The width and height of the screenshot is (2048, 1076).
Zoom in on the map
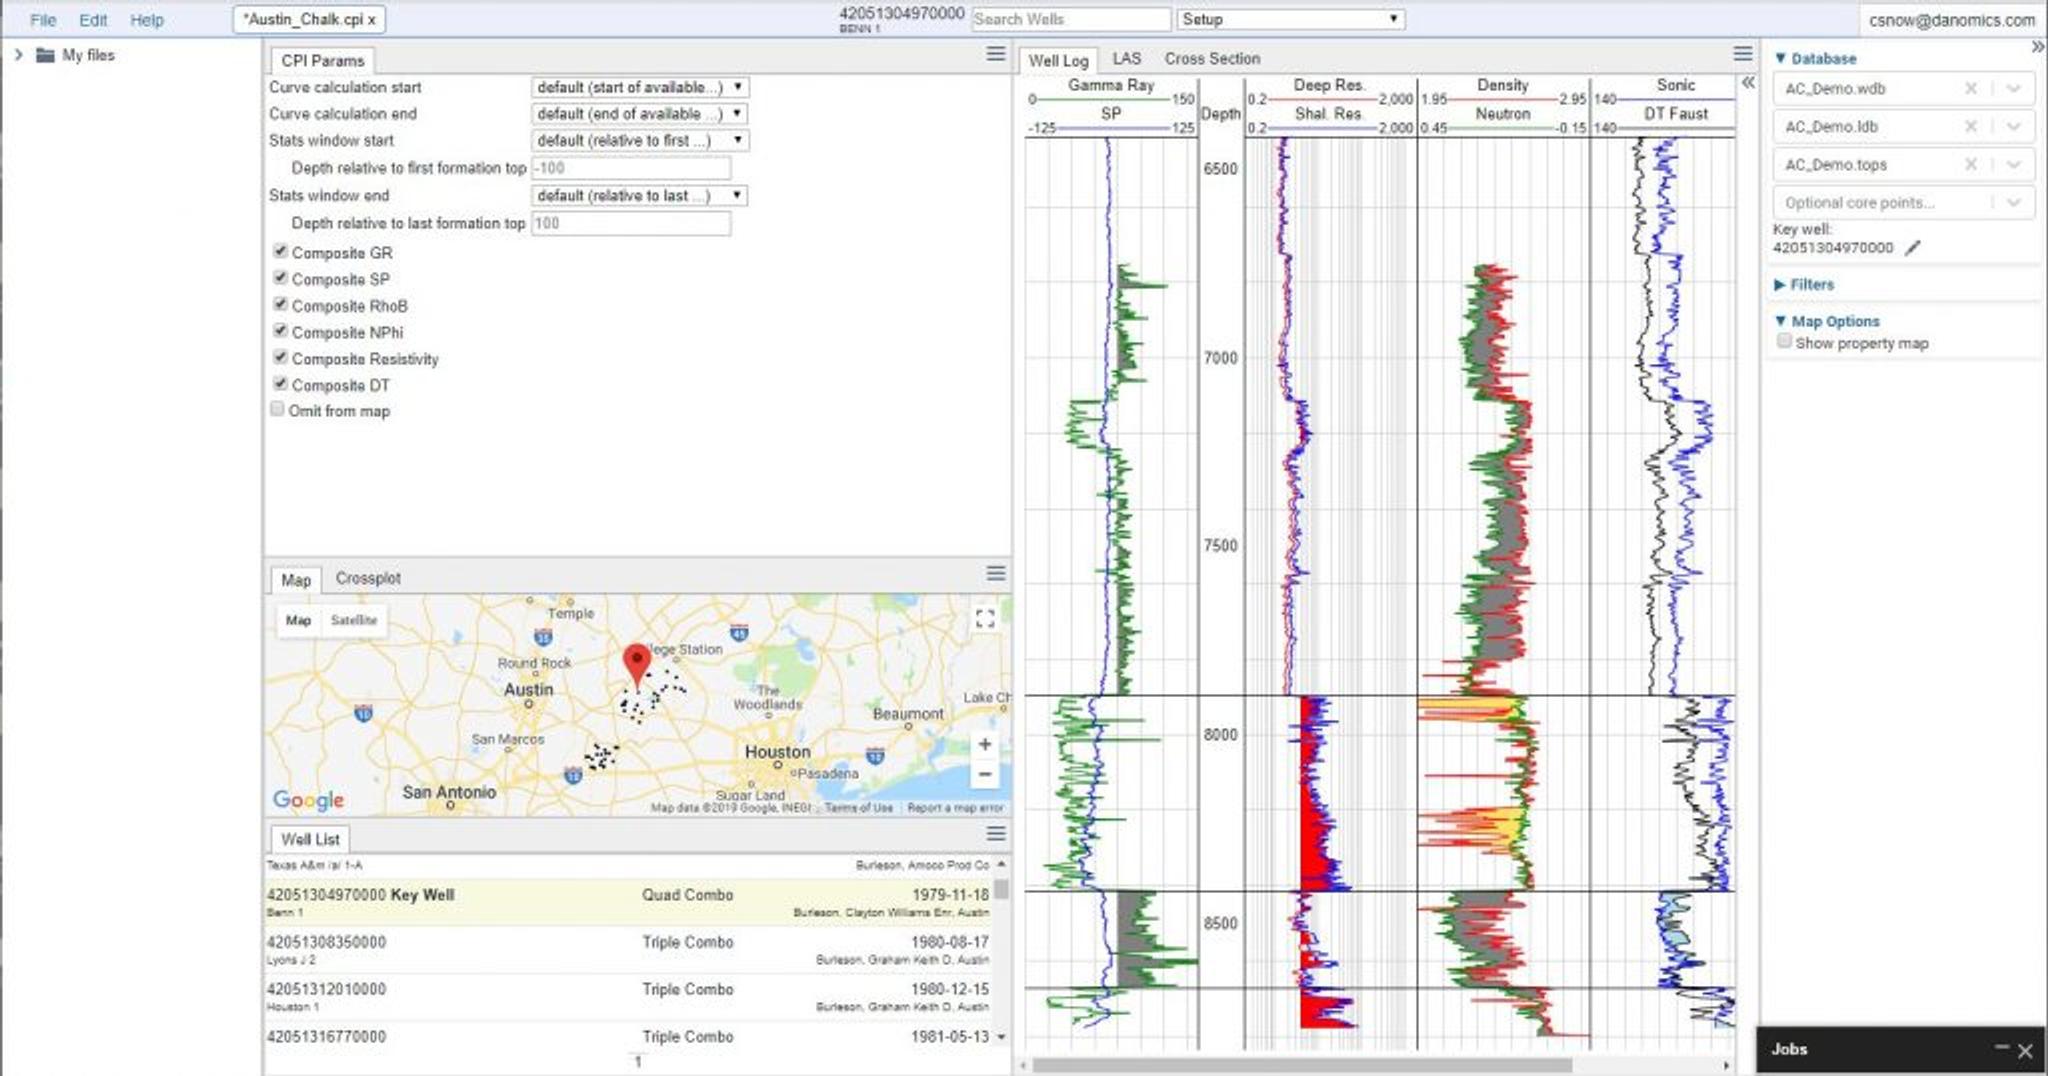984,744
